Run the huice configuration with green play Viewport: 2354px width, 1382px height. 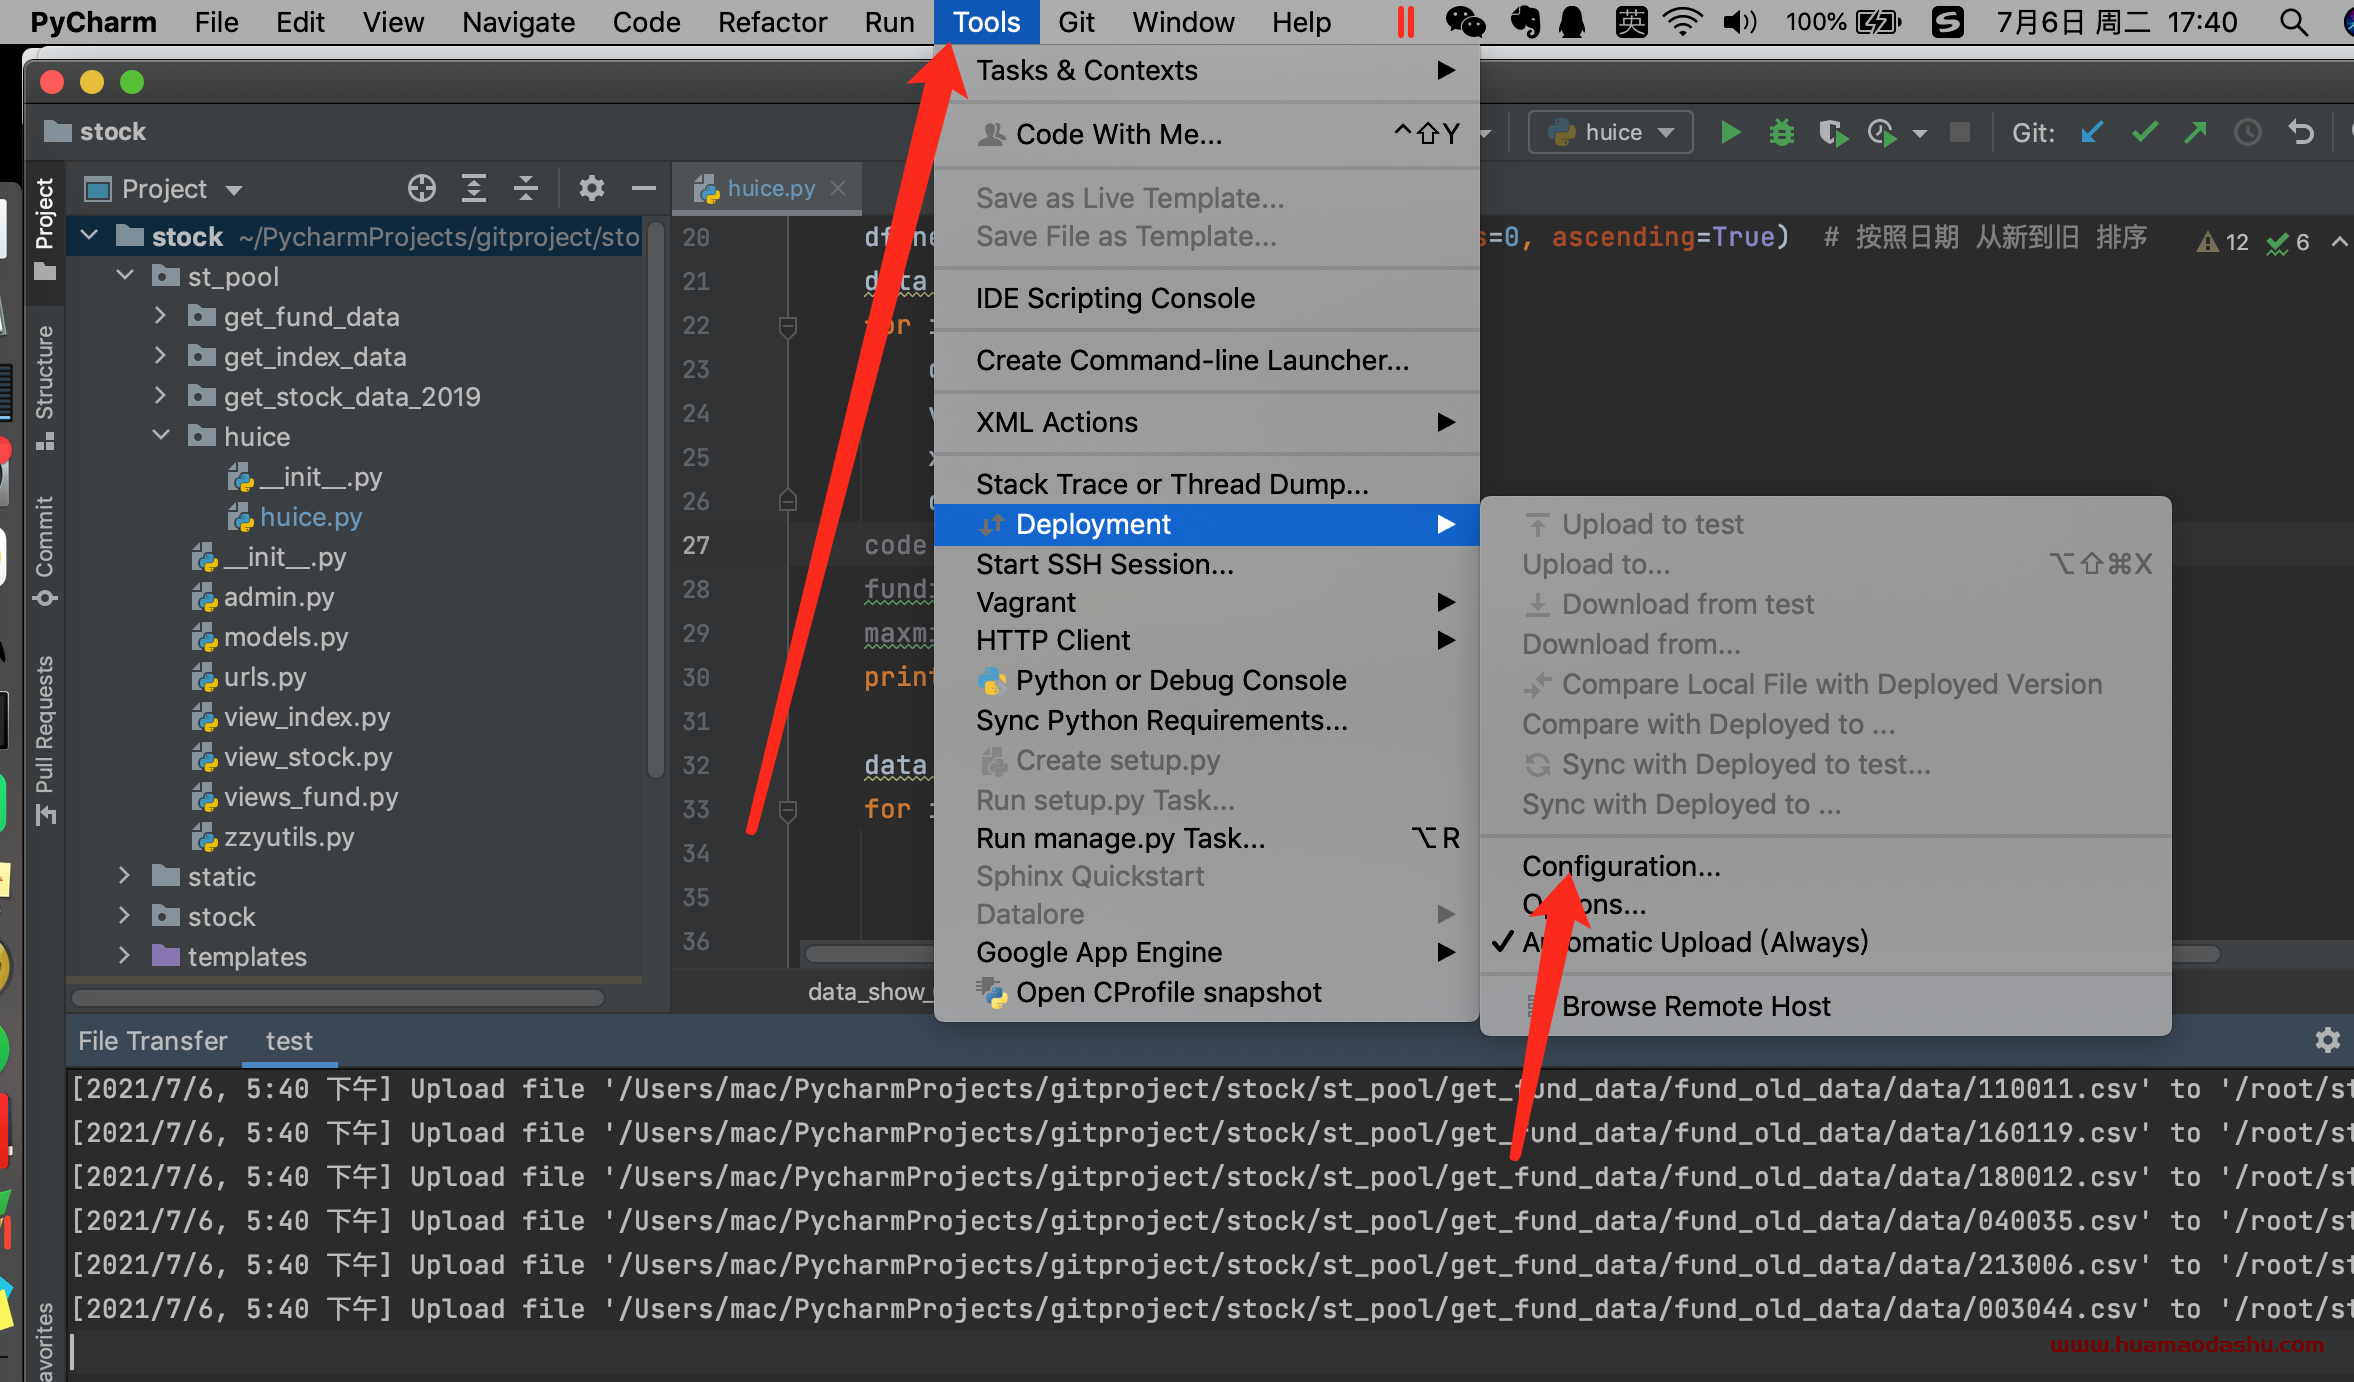(1730, 132)
